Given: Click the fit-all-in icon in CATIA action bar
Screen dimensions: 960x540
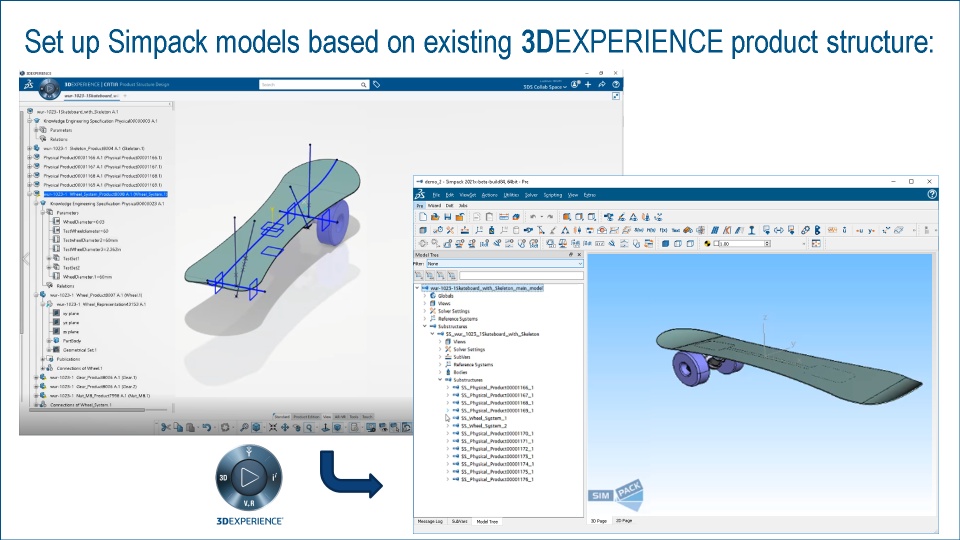Looking at the screenshot, I should coord(272,427).
